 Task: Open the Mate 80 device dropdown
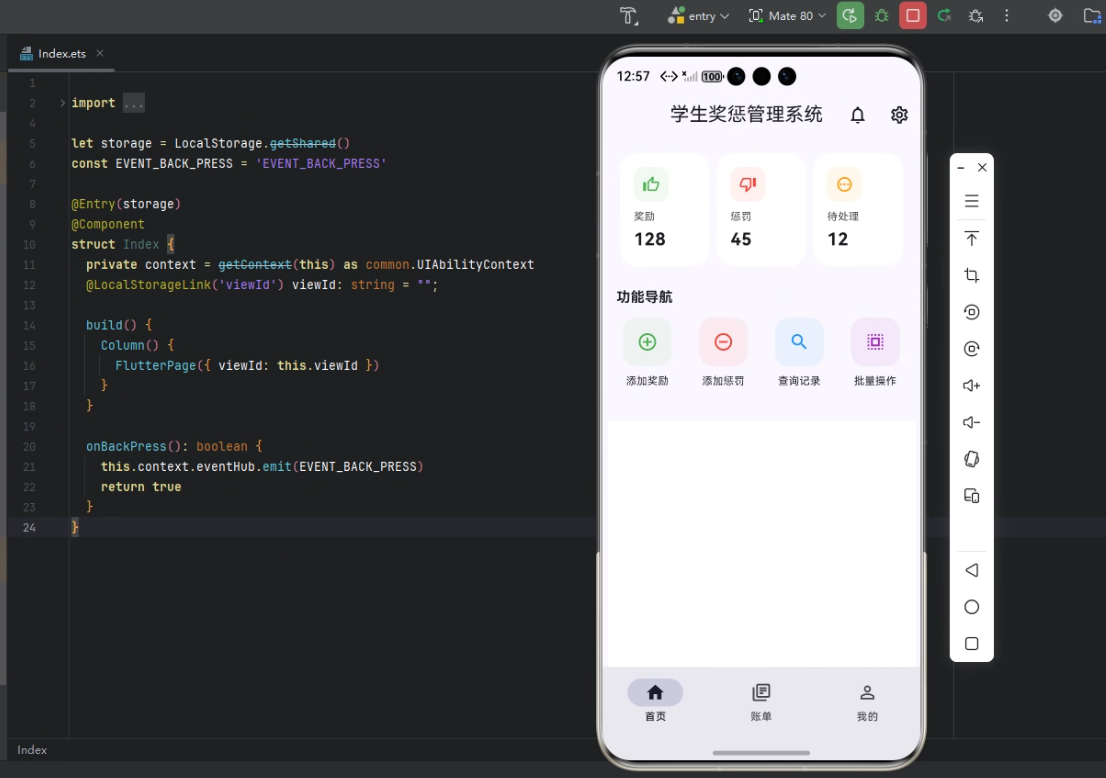(786, 16)
